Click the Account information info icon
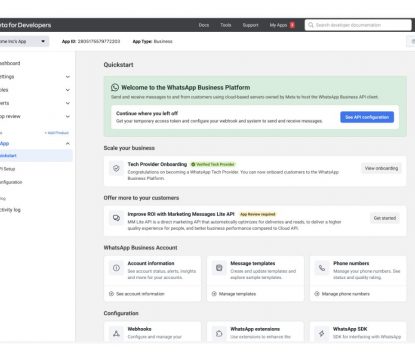Image resolution: width=415 pixels, height=360 pixels. [116, 268]
